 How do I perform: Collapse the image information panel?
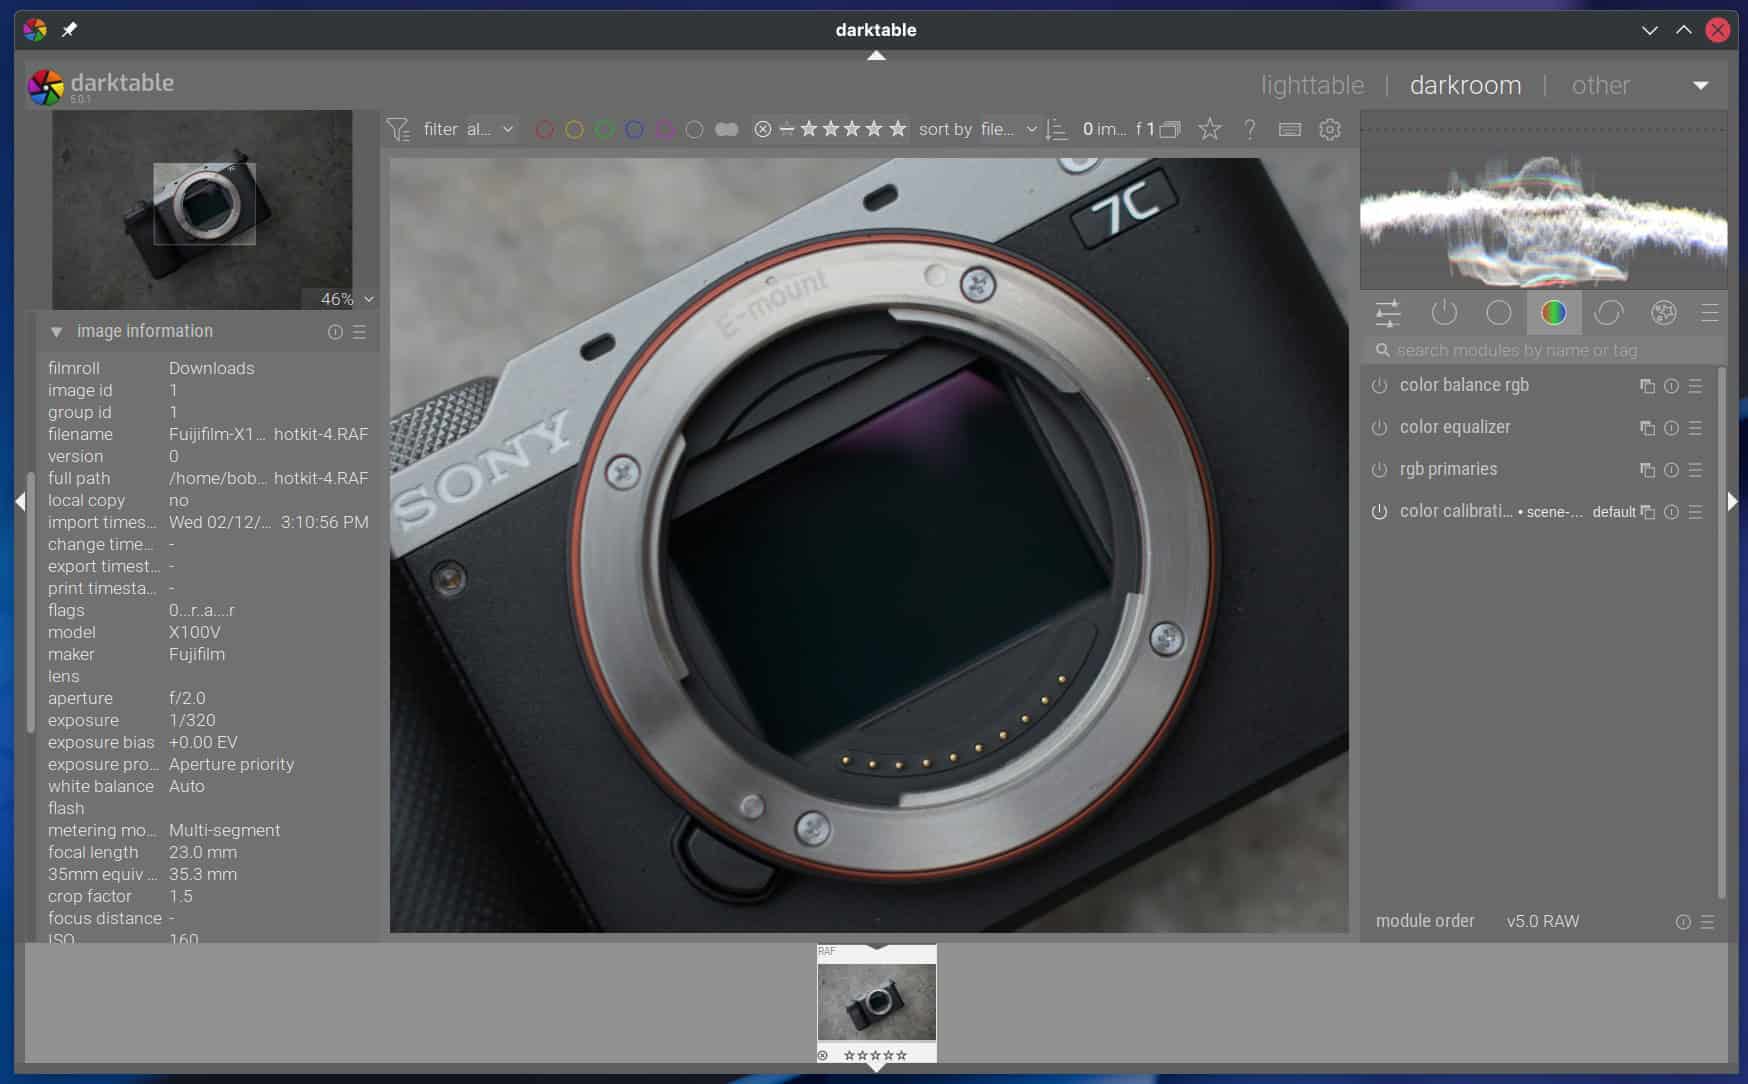[x=56, y=331]
